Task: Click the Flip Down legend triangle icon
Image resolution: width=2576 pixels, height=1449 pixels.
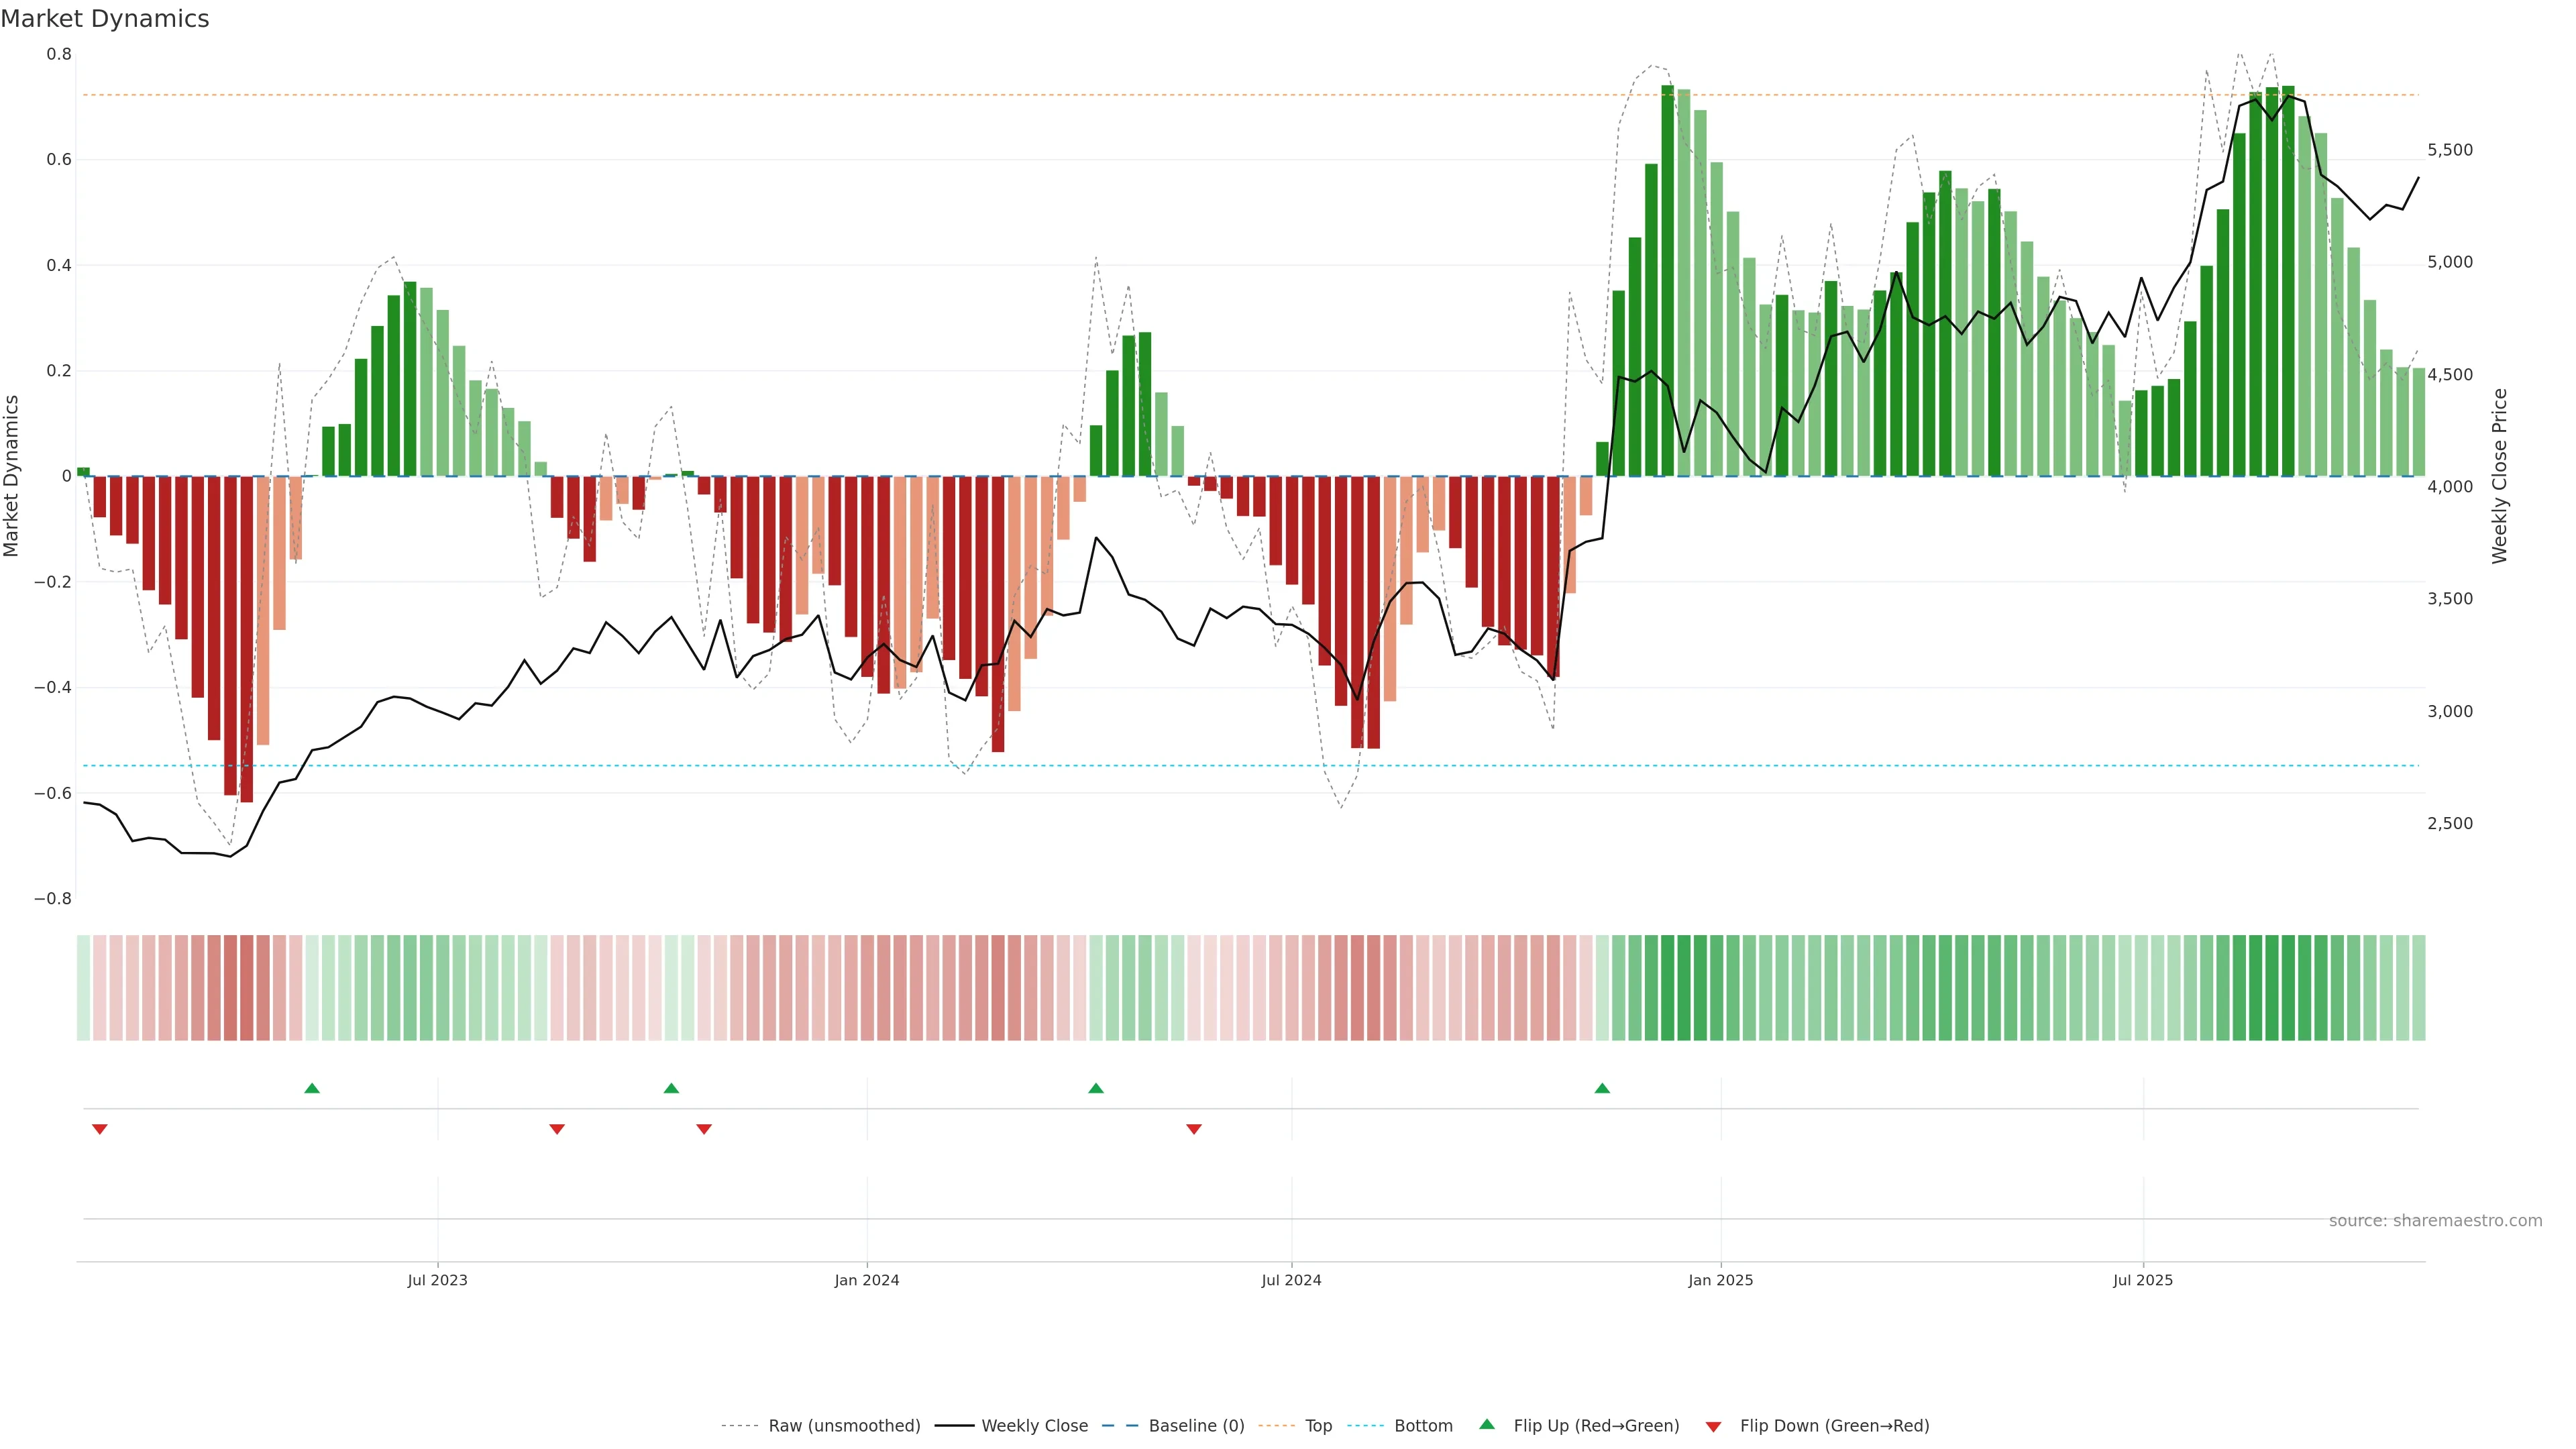Action: [1713, 1426]
